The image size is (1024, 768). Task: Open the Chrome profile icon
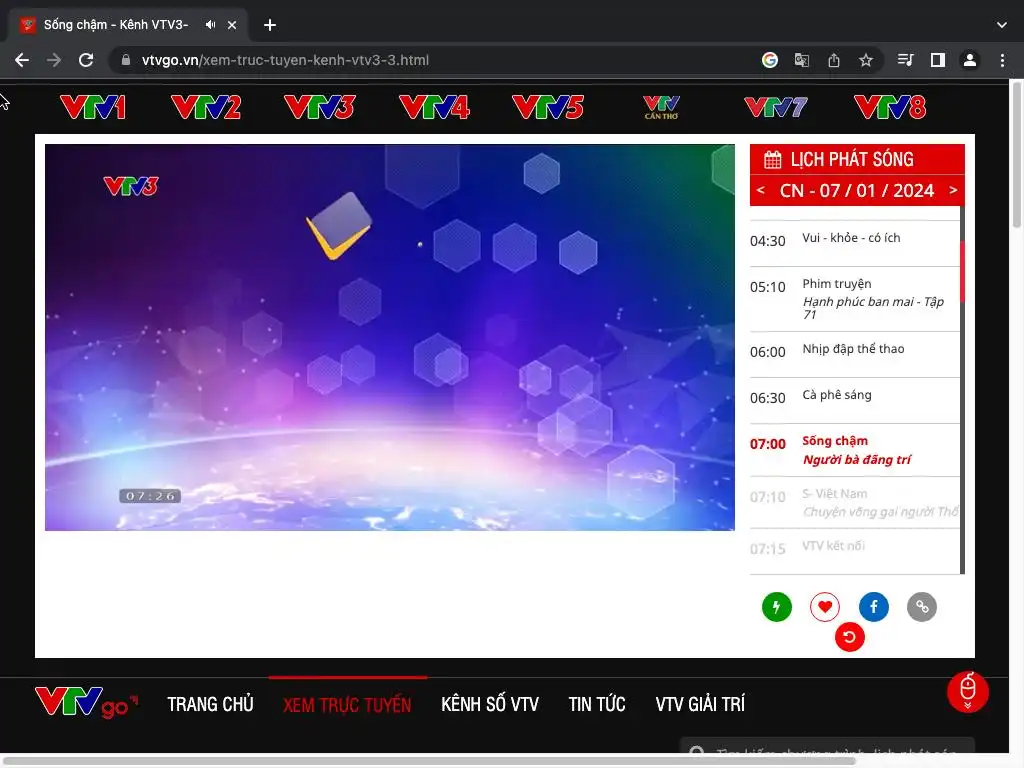click(970, 60)
